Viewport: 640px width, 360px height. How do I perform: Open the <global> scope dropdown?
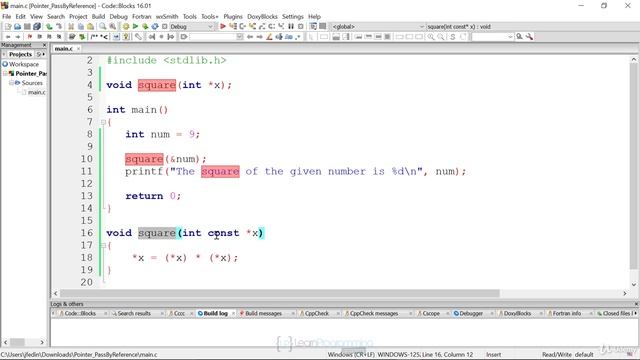click(x=422, y=27)
